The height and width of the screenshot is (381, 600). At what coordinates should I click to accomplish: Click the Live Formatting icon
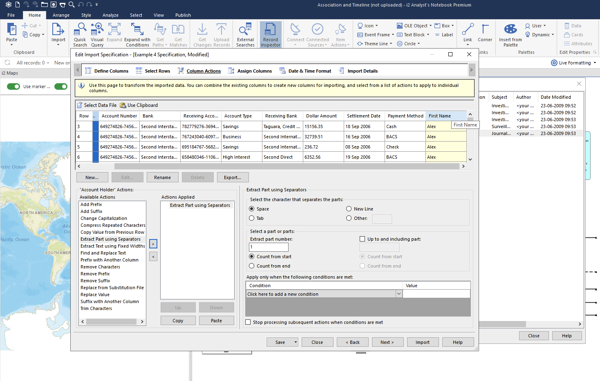click(554, 63)
